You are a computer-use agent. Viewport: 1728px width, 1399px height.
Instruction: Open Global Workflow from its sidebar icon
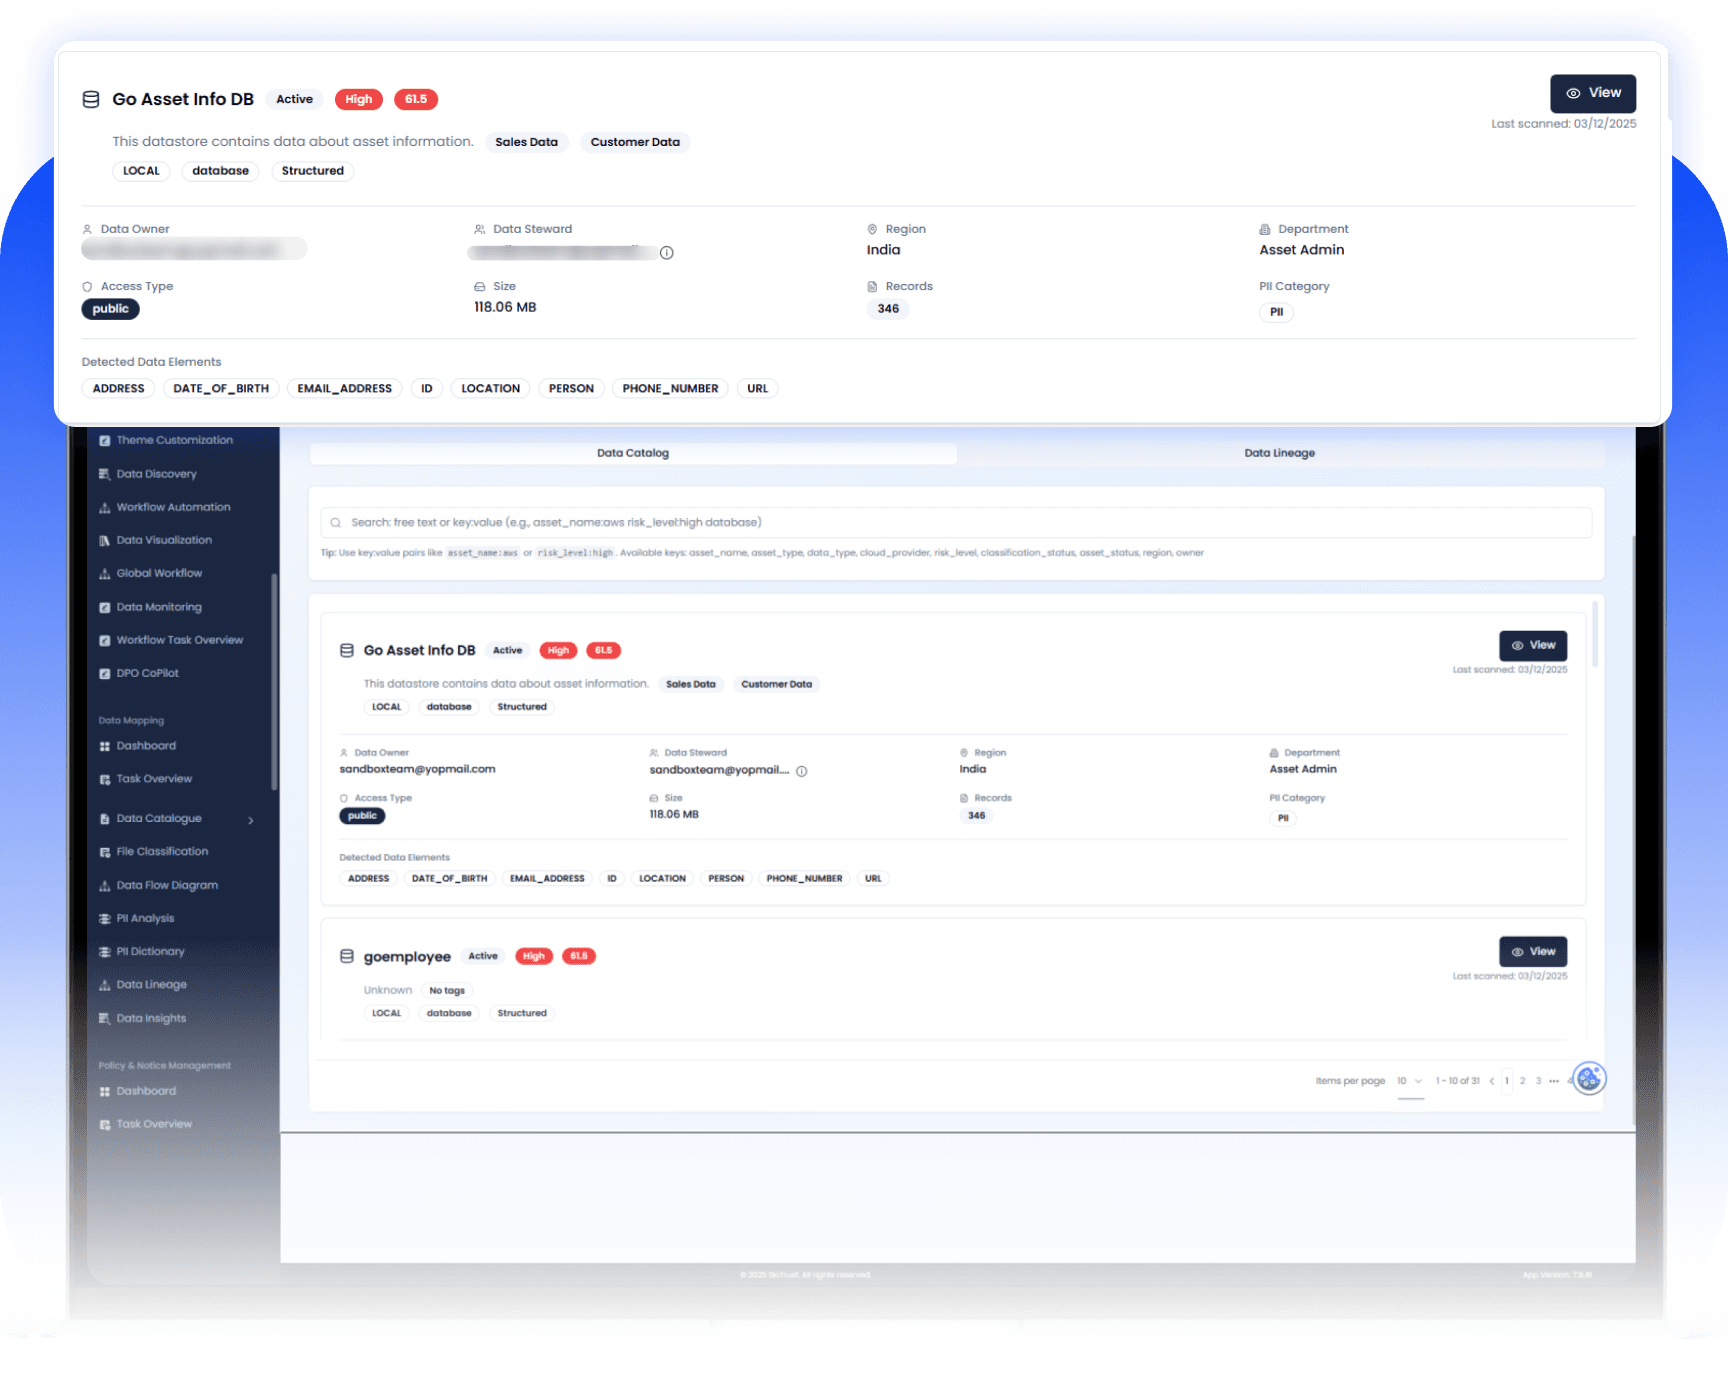coord(105,574)
